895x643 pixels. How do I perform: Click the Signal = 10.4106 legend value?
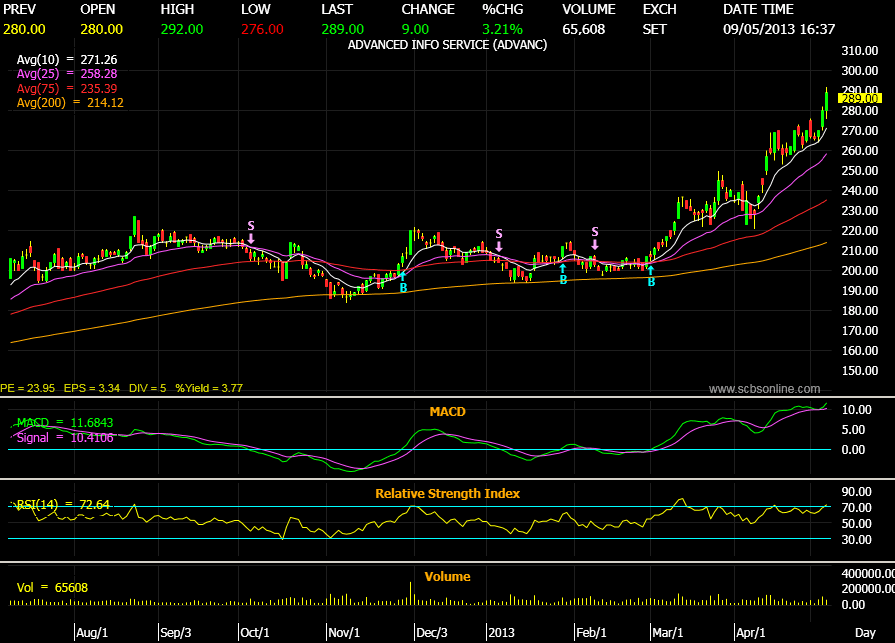pos(65,438)
